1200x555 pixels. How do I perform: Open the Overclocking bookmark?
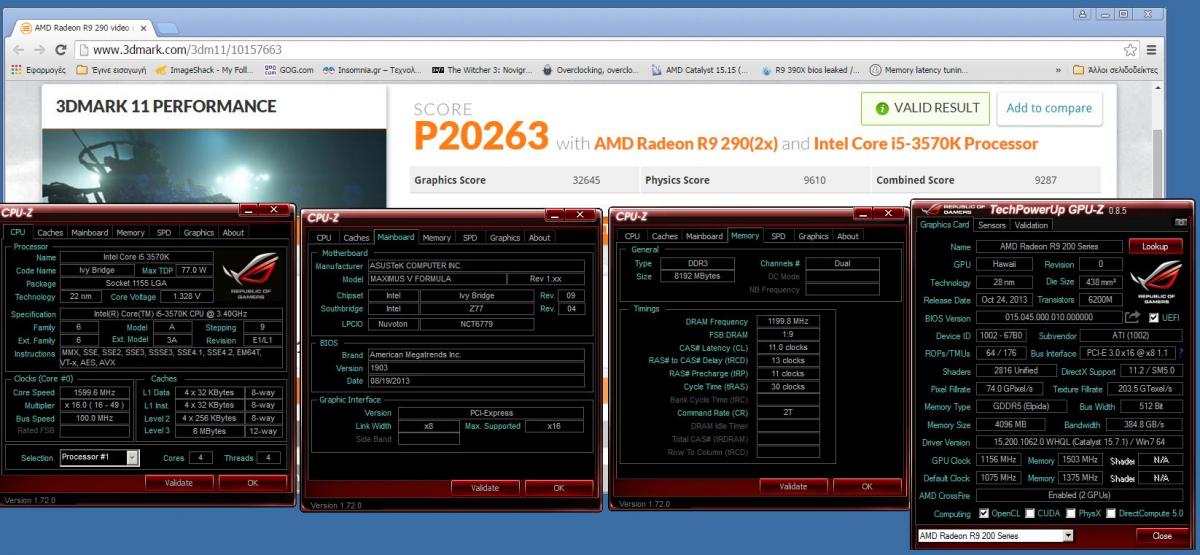[590, 70]
